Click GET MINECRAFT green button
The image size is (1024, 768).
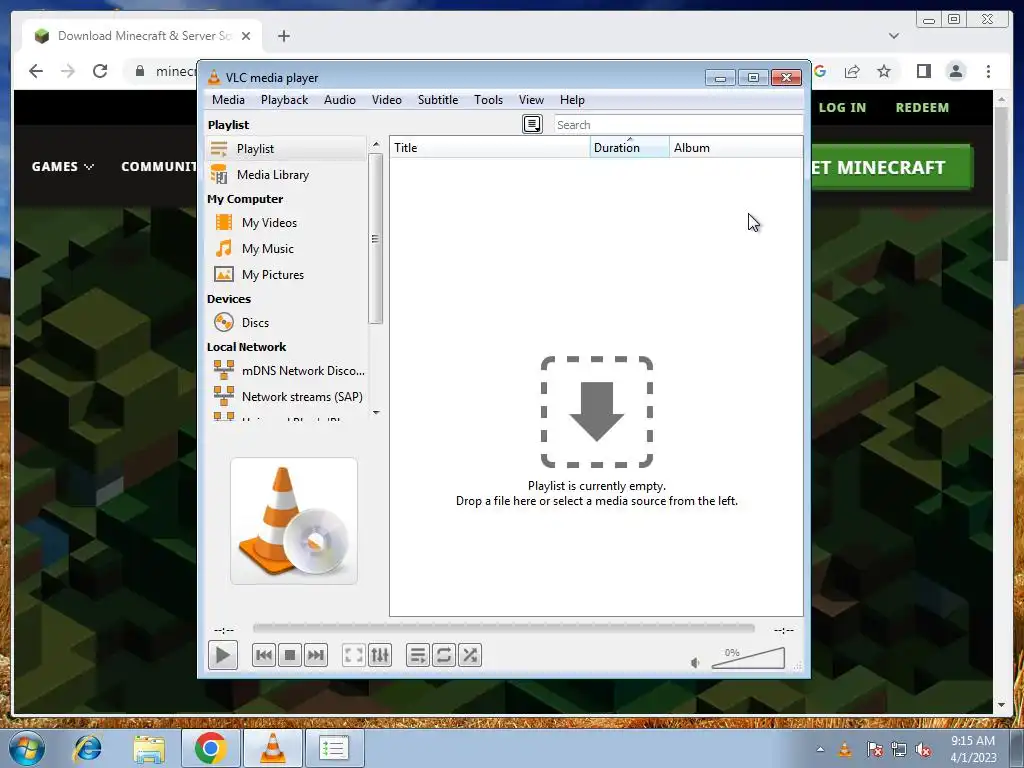click(892, 168)
